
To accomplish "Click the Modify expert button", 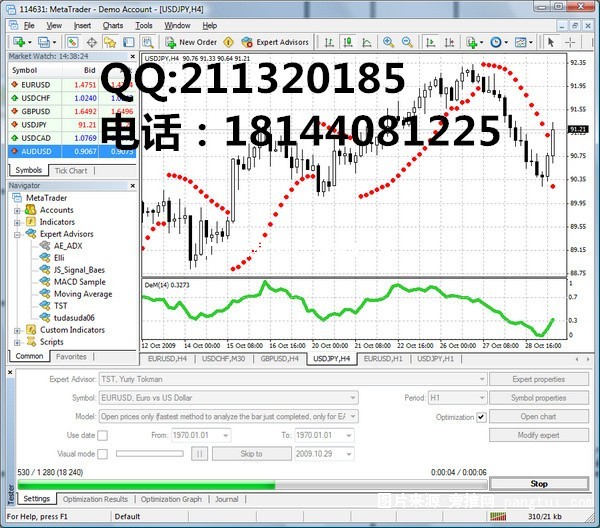I will [x=539, y=435].
